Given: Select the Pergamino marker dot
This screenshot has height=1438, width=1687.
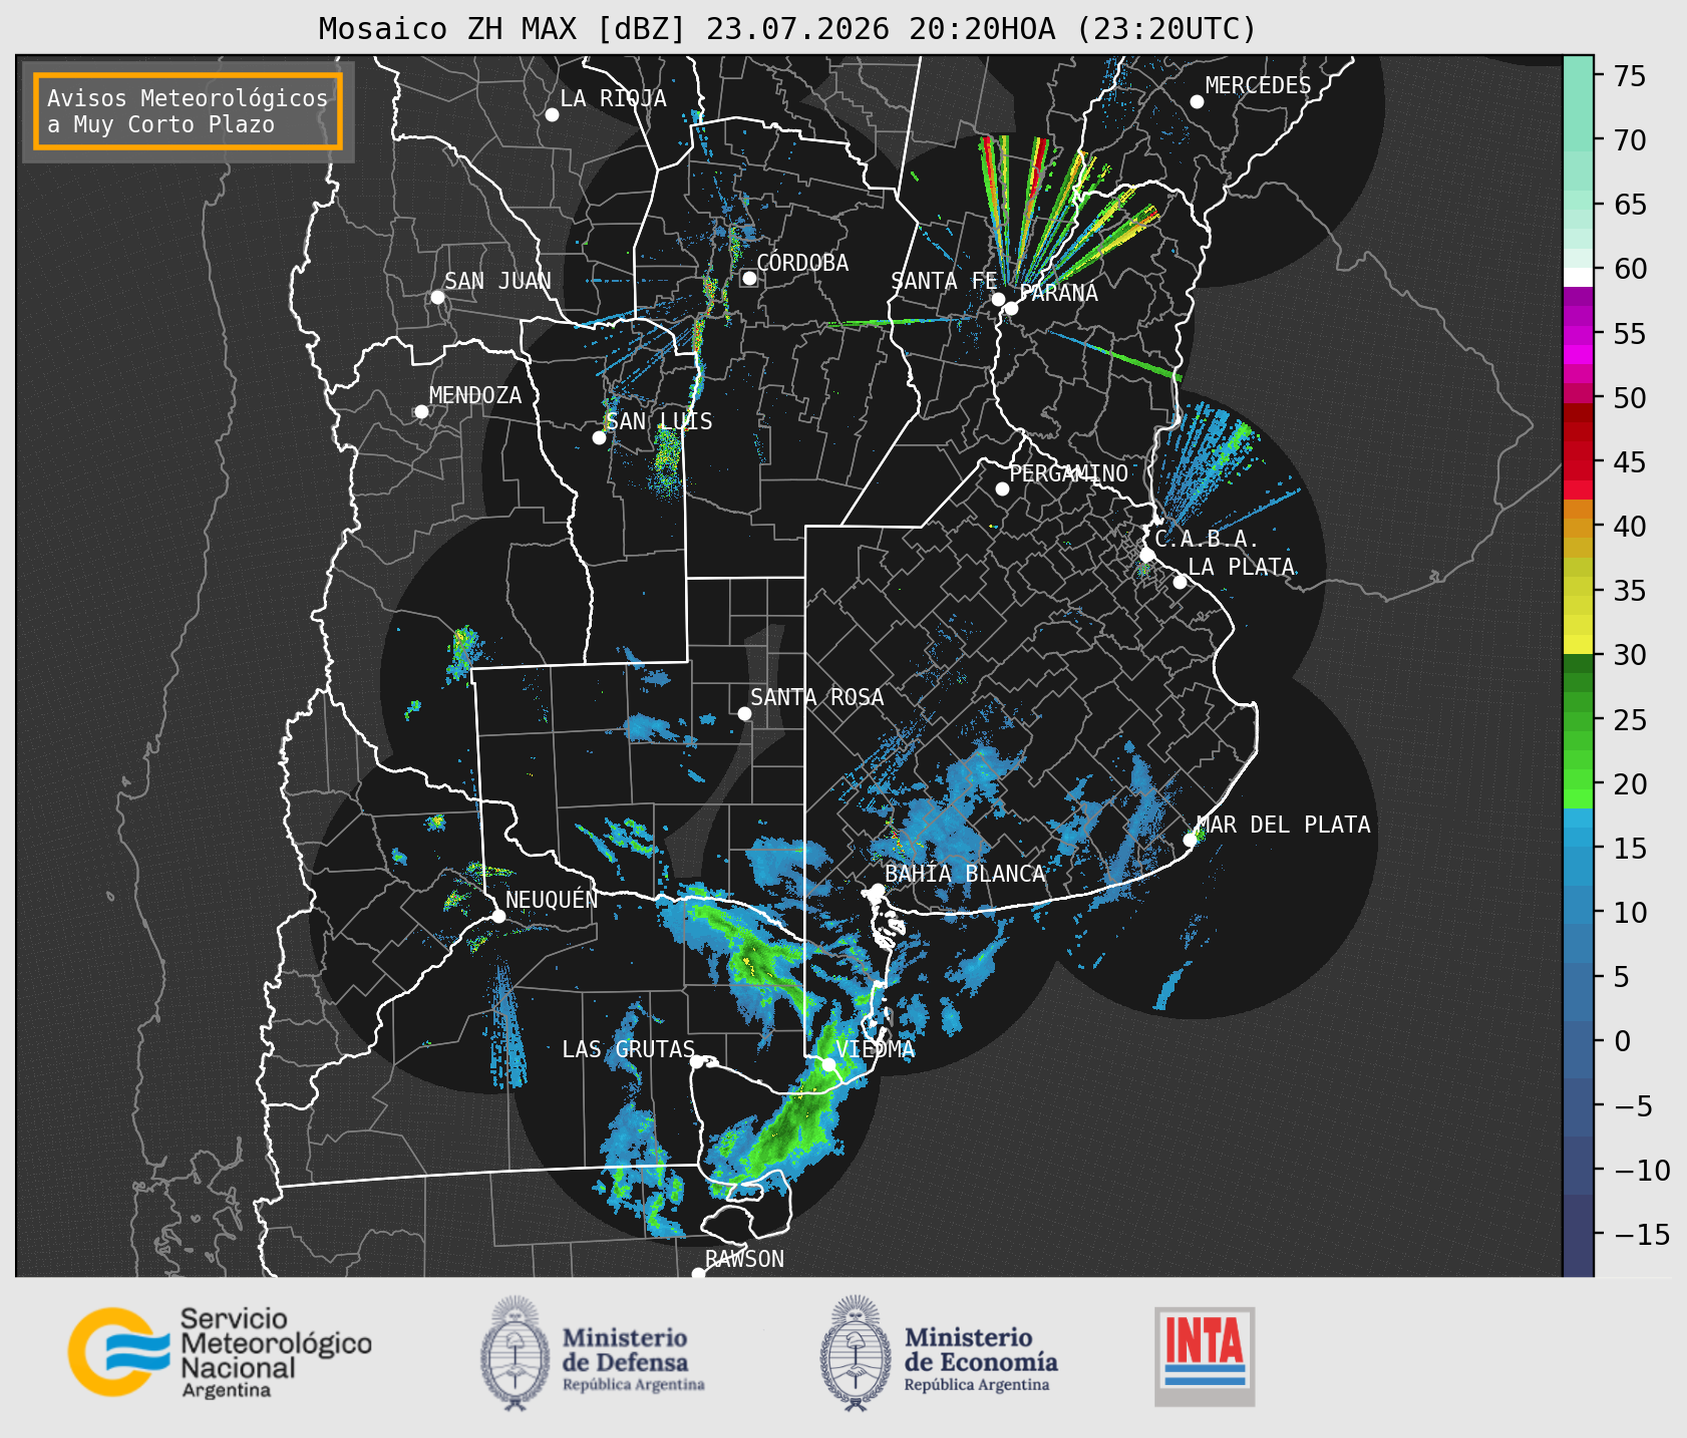Looking at the screenshot, I should [1002, 489].
